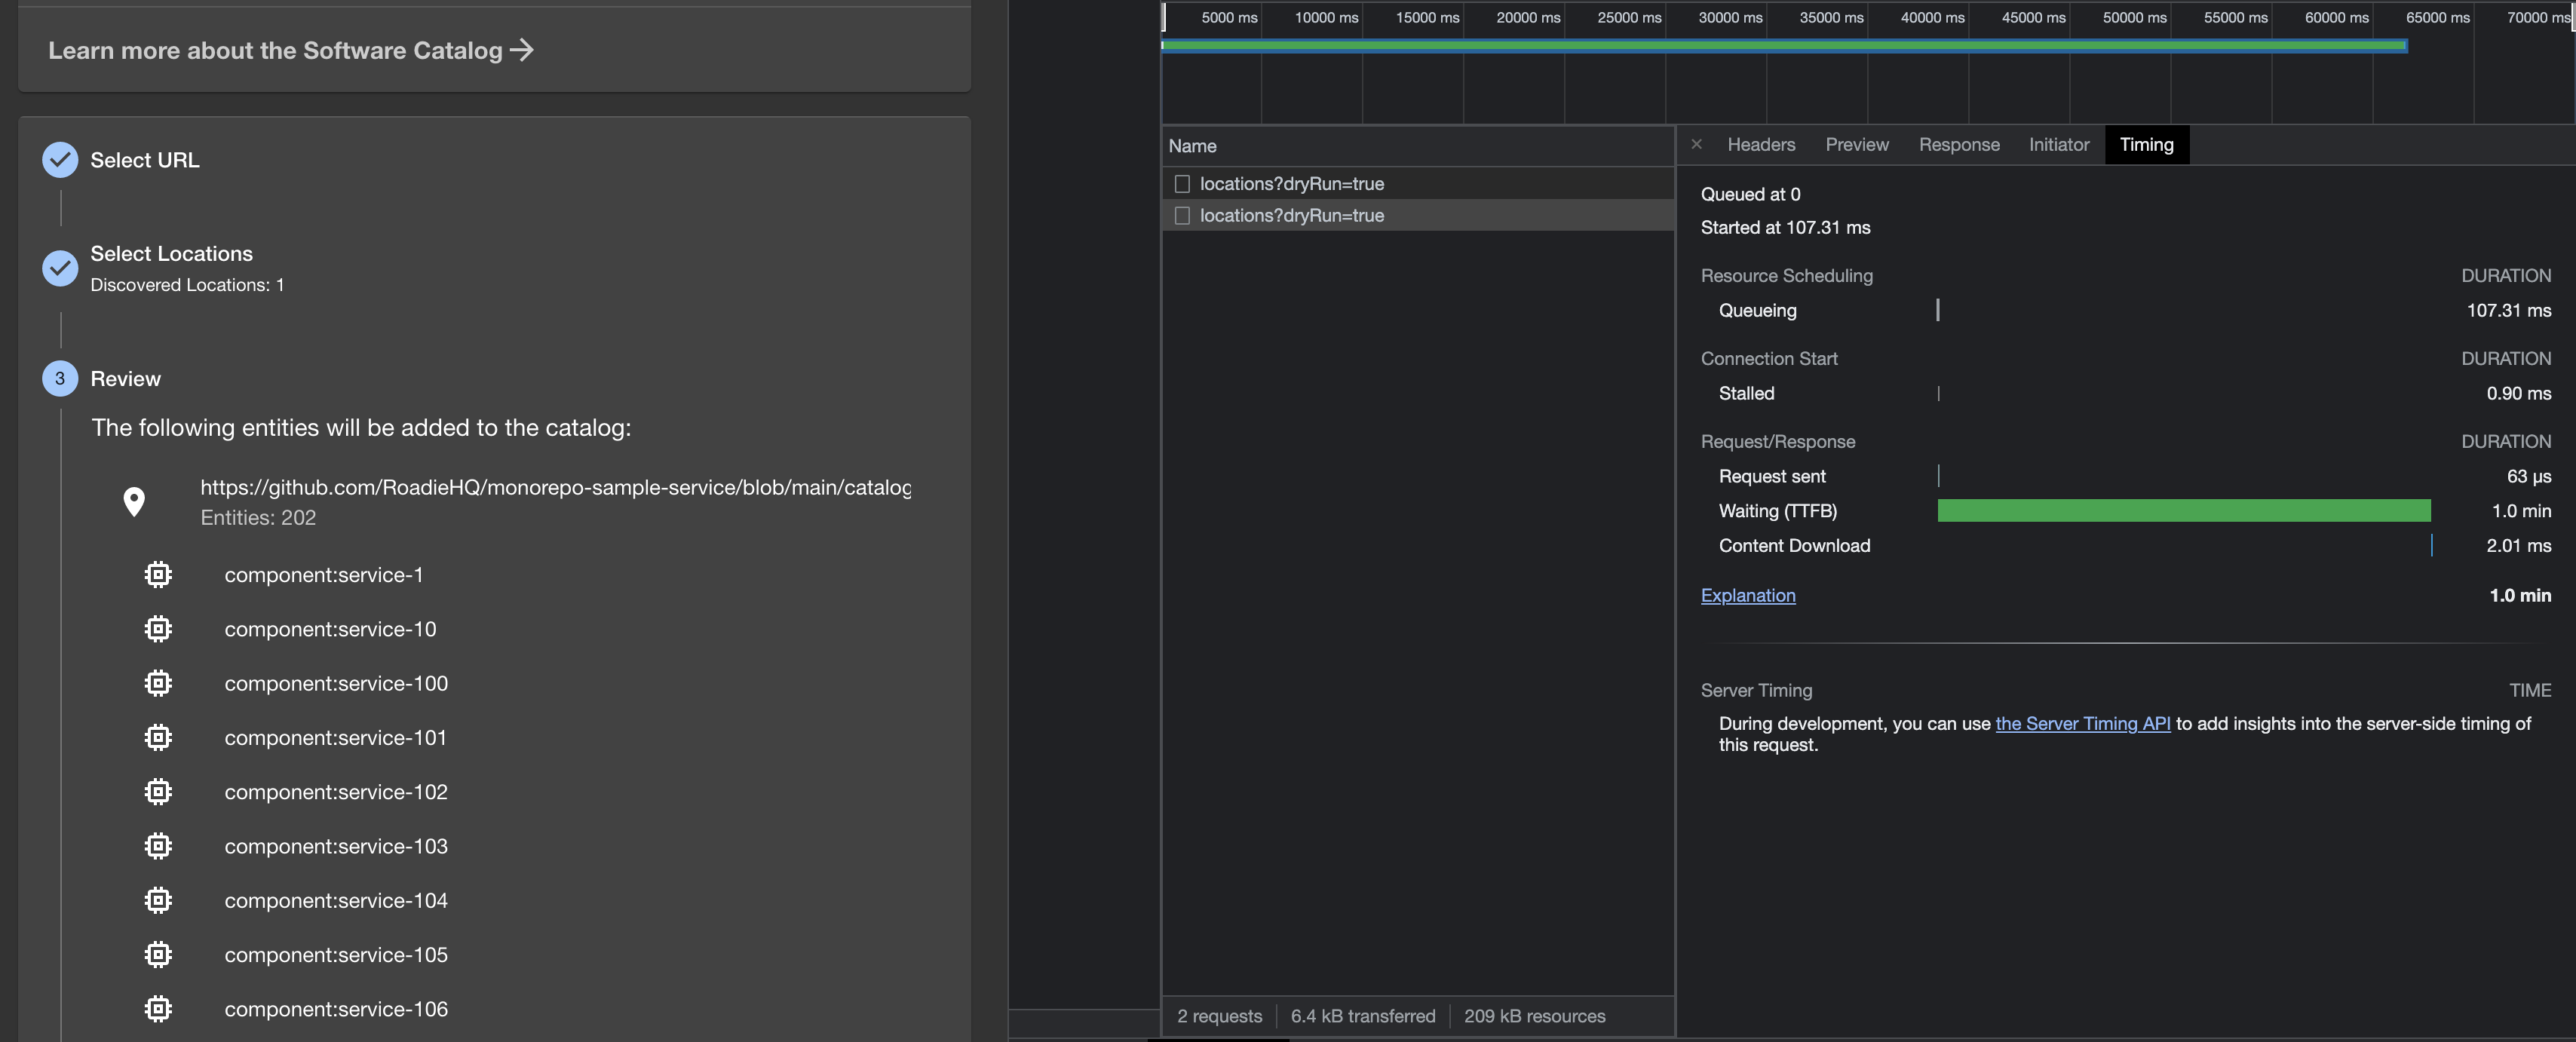Click the Select Locations step label
Image resolution: width=2576 pixels, height=1042 pixels.
[172, 254]
